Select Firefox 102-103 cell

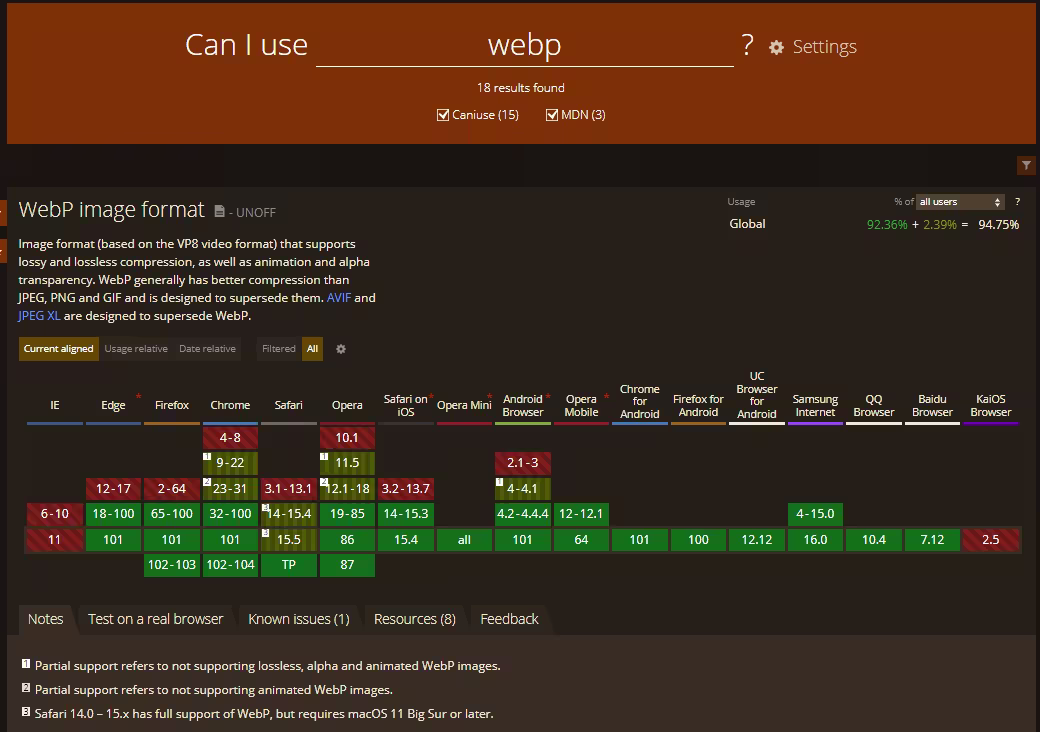click(x=172, y=565)
